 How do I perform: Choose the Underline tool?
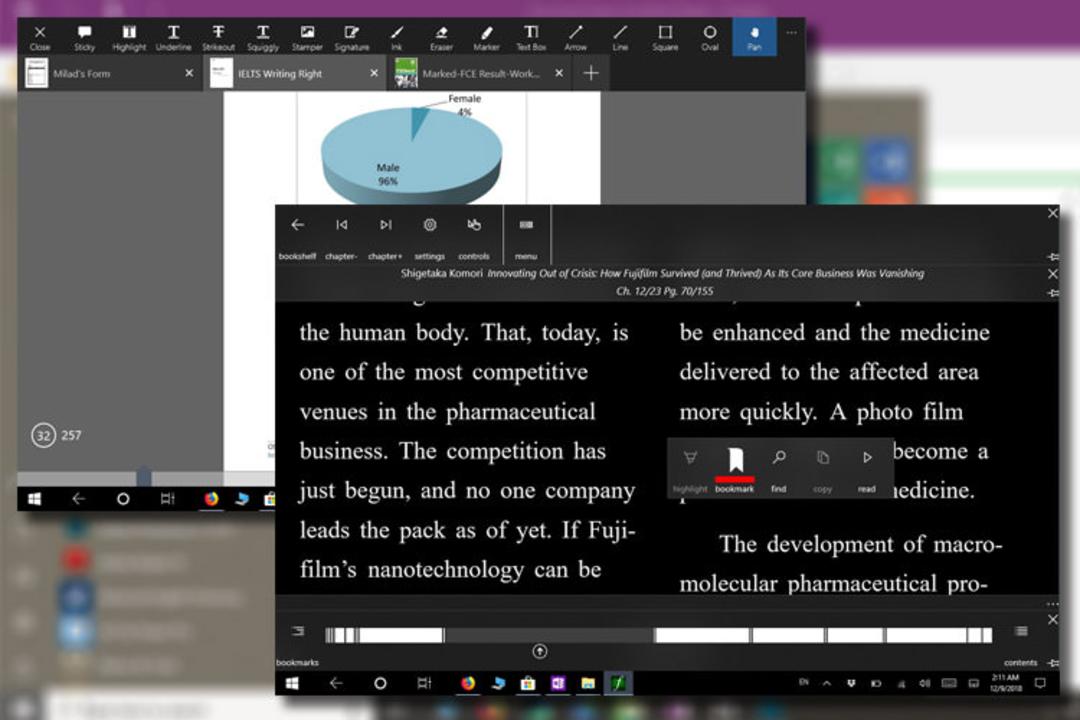174,38
